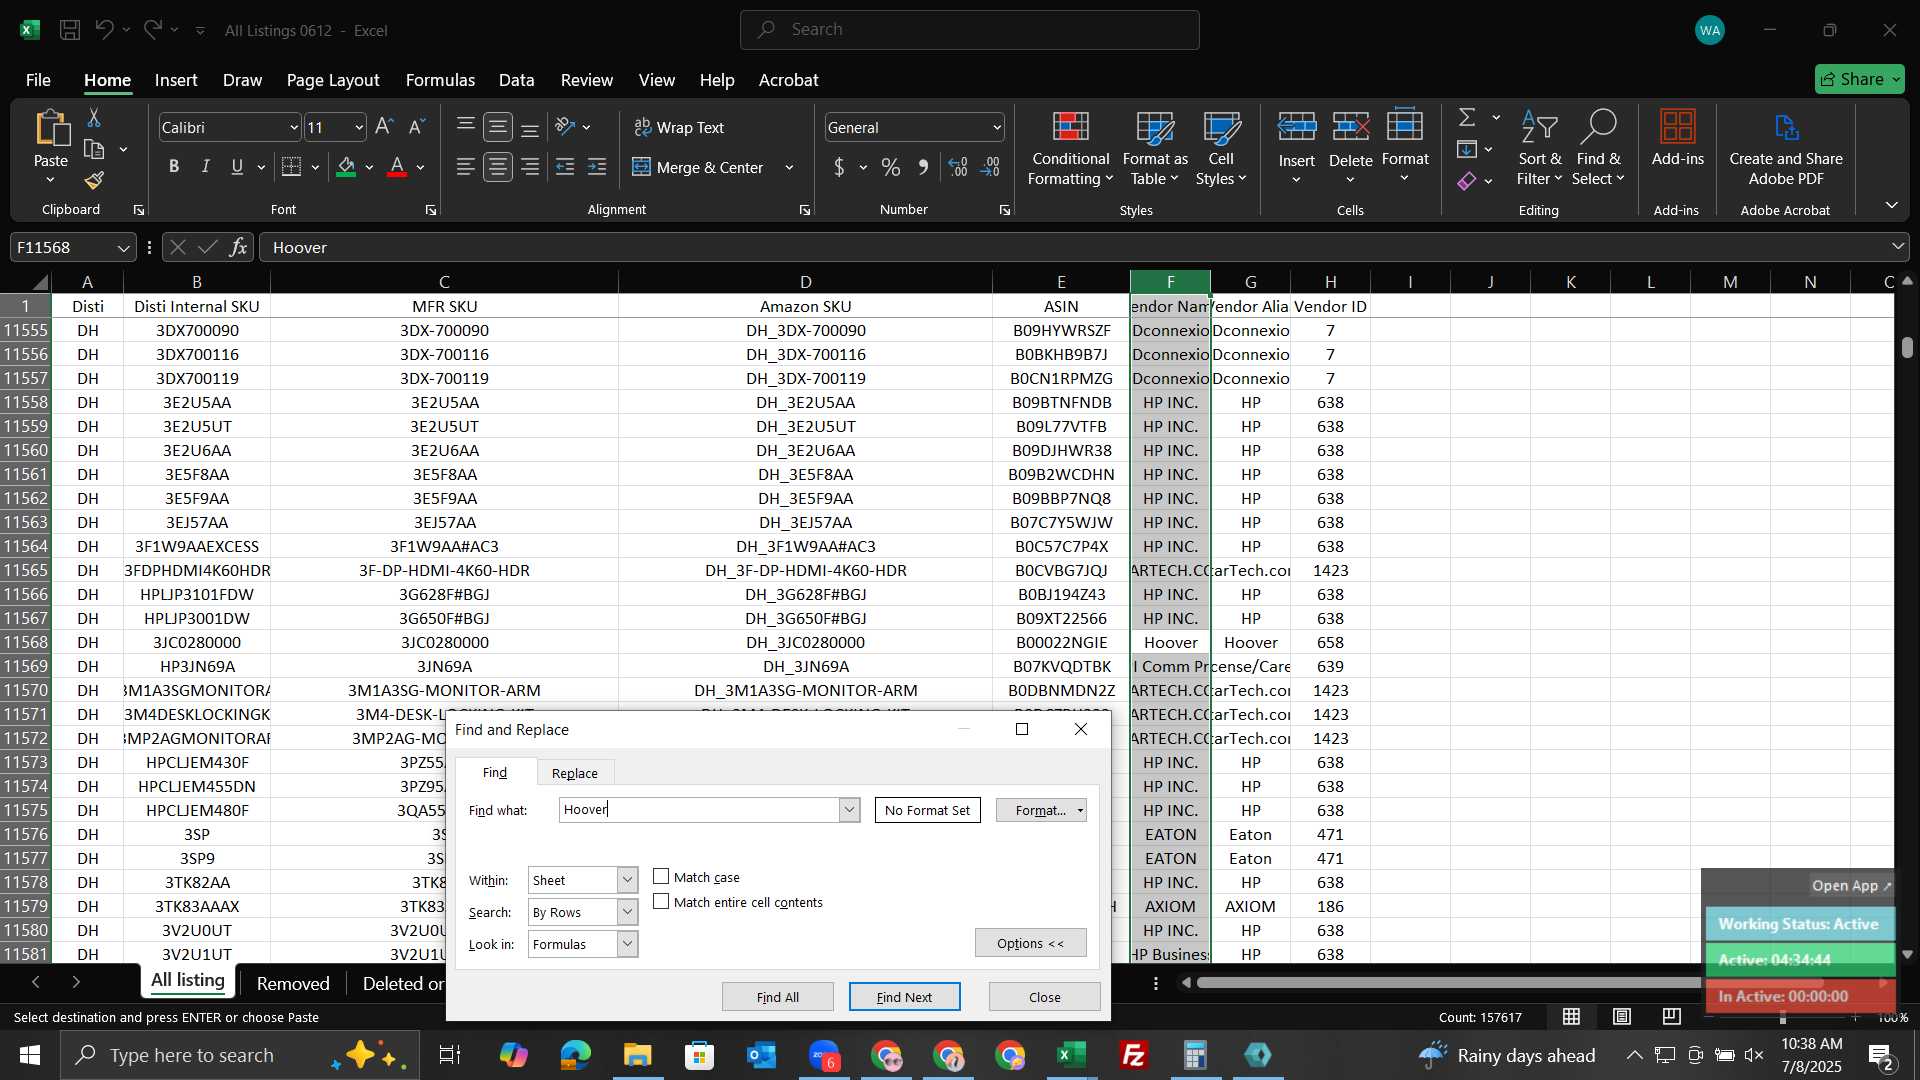1920x1080 pixels.
Task: Click the Undo arrow icon
Action: [x=104, y=30]
